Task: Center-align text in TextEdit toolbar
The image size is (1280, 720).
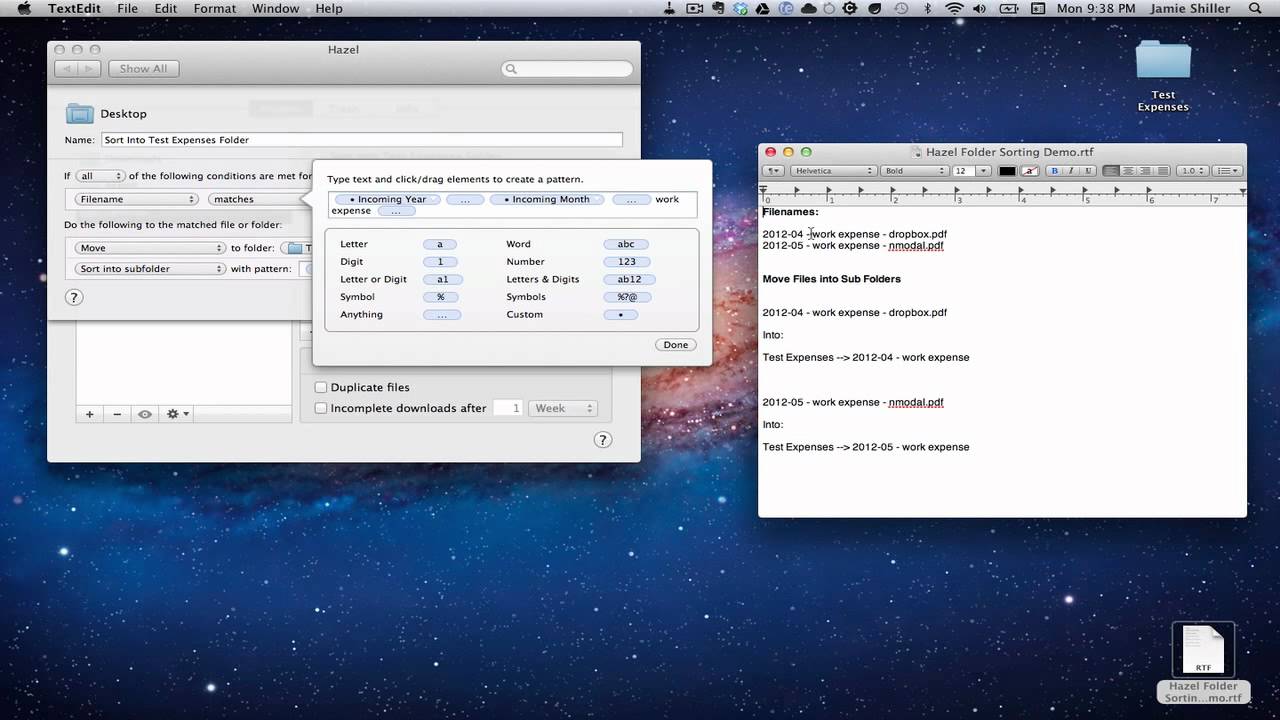Action: click(x=1128, y=171)
